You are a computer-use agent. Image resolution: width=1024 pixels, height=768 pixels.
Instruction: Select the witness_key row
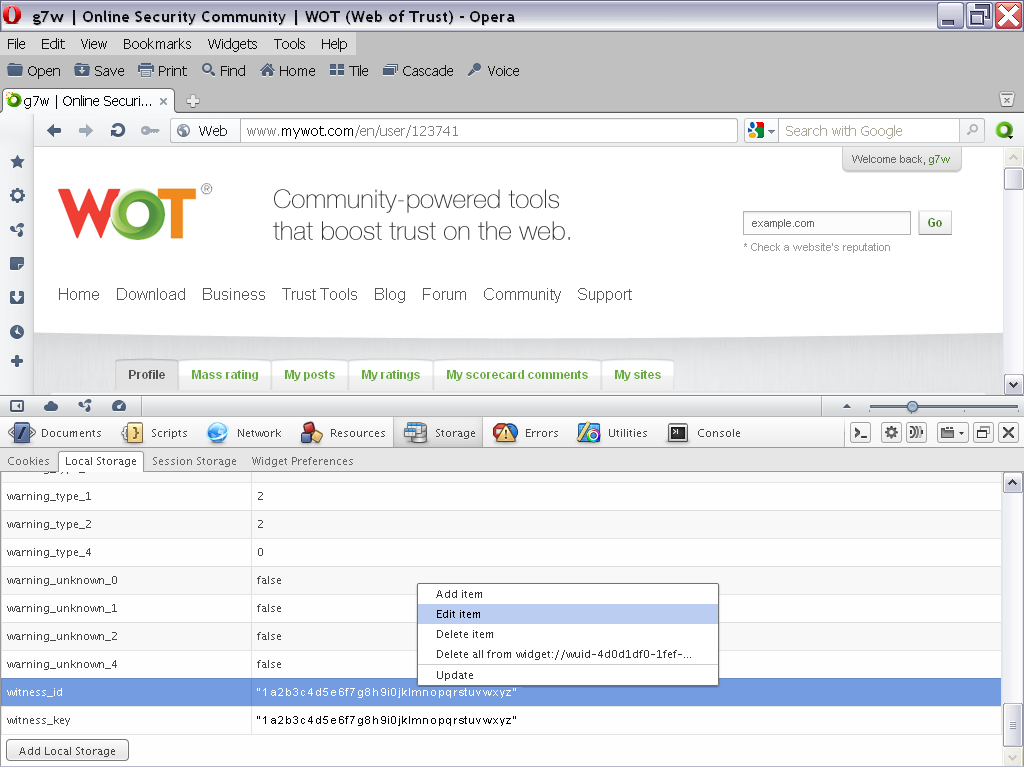pos(501,720)
